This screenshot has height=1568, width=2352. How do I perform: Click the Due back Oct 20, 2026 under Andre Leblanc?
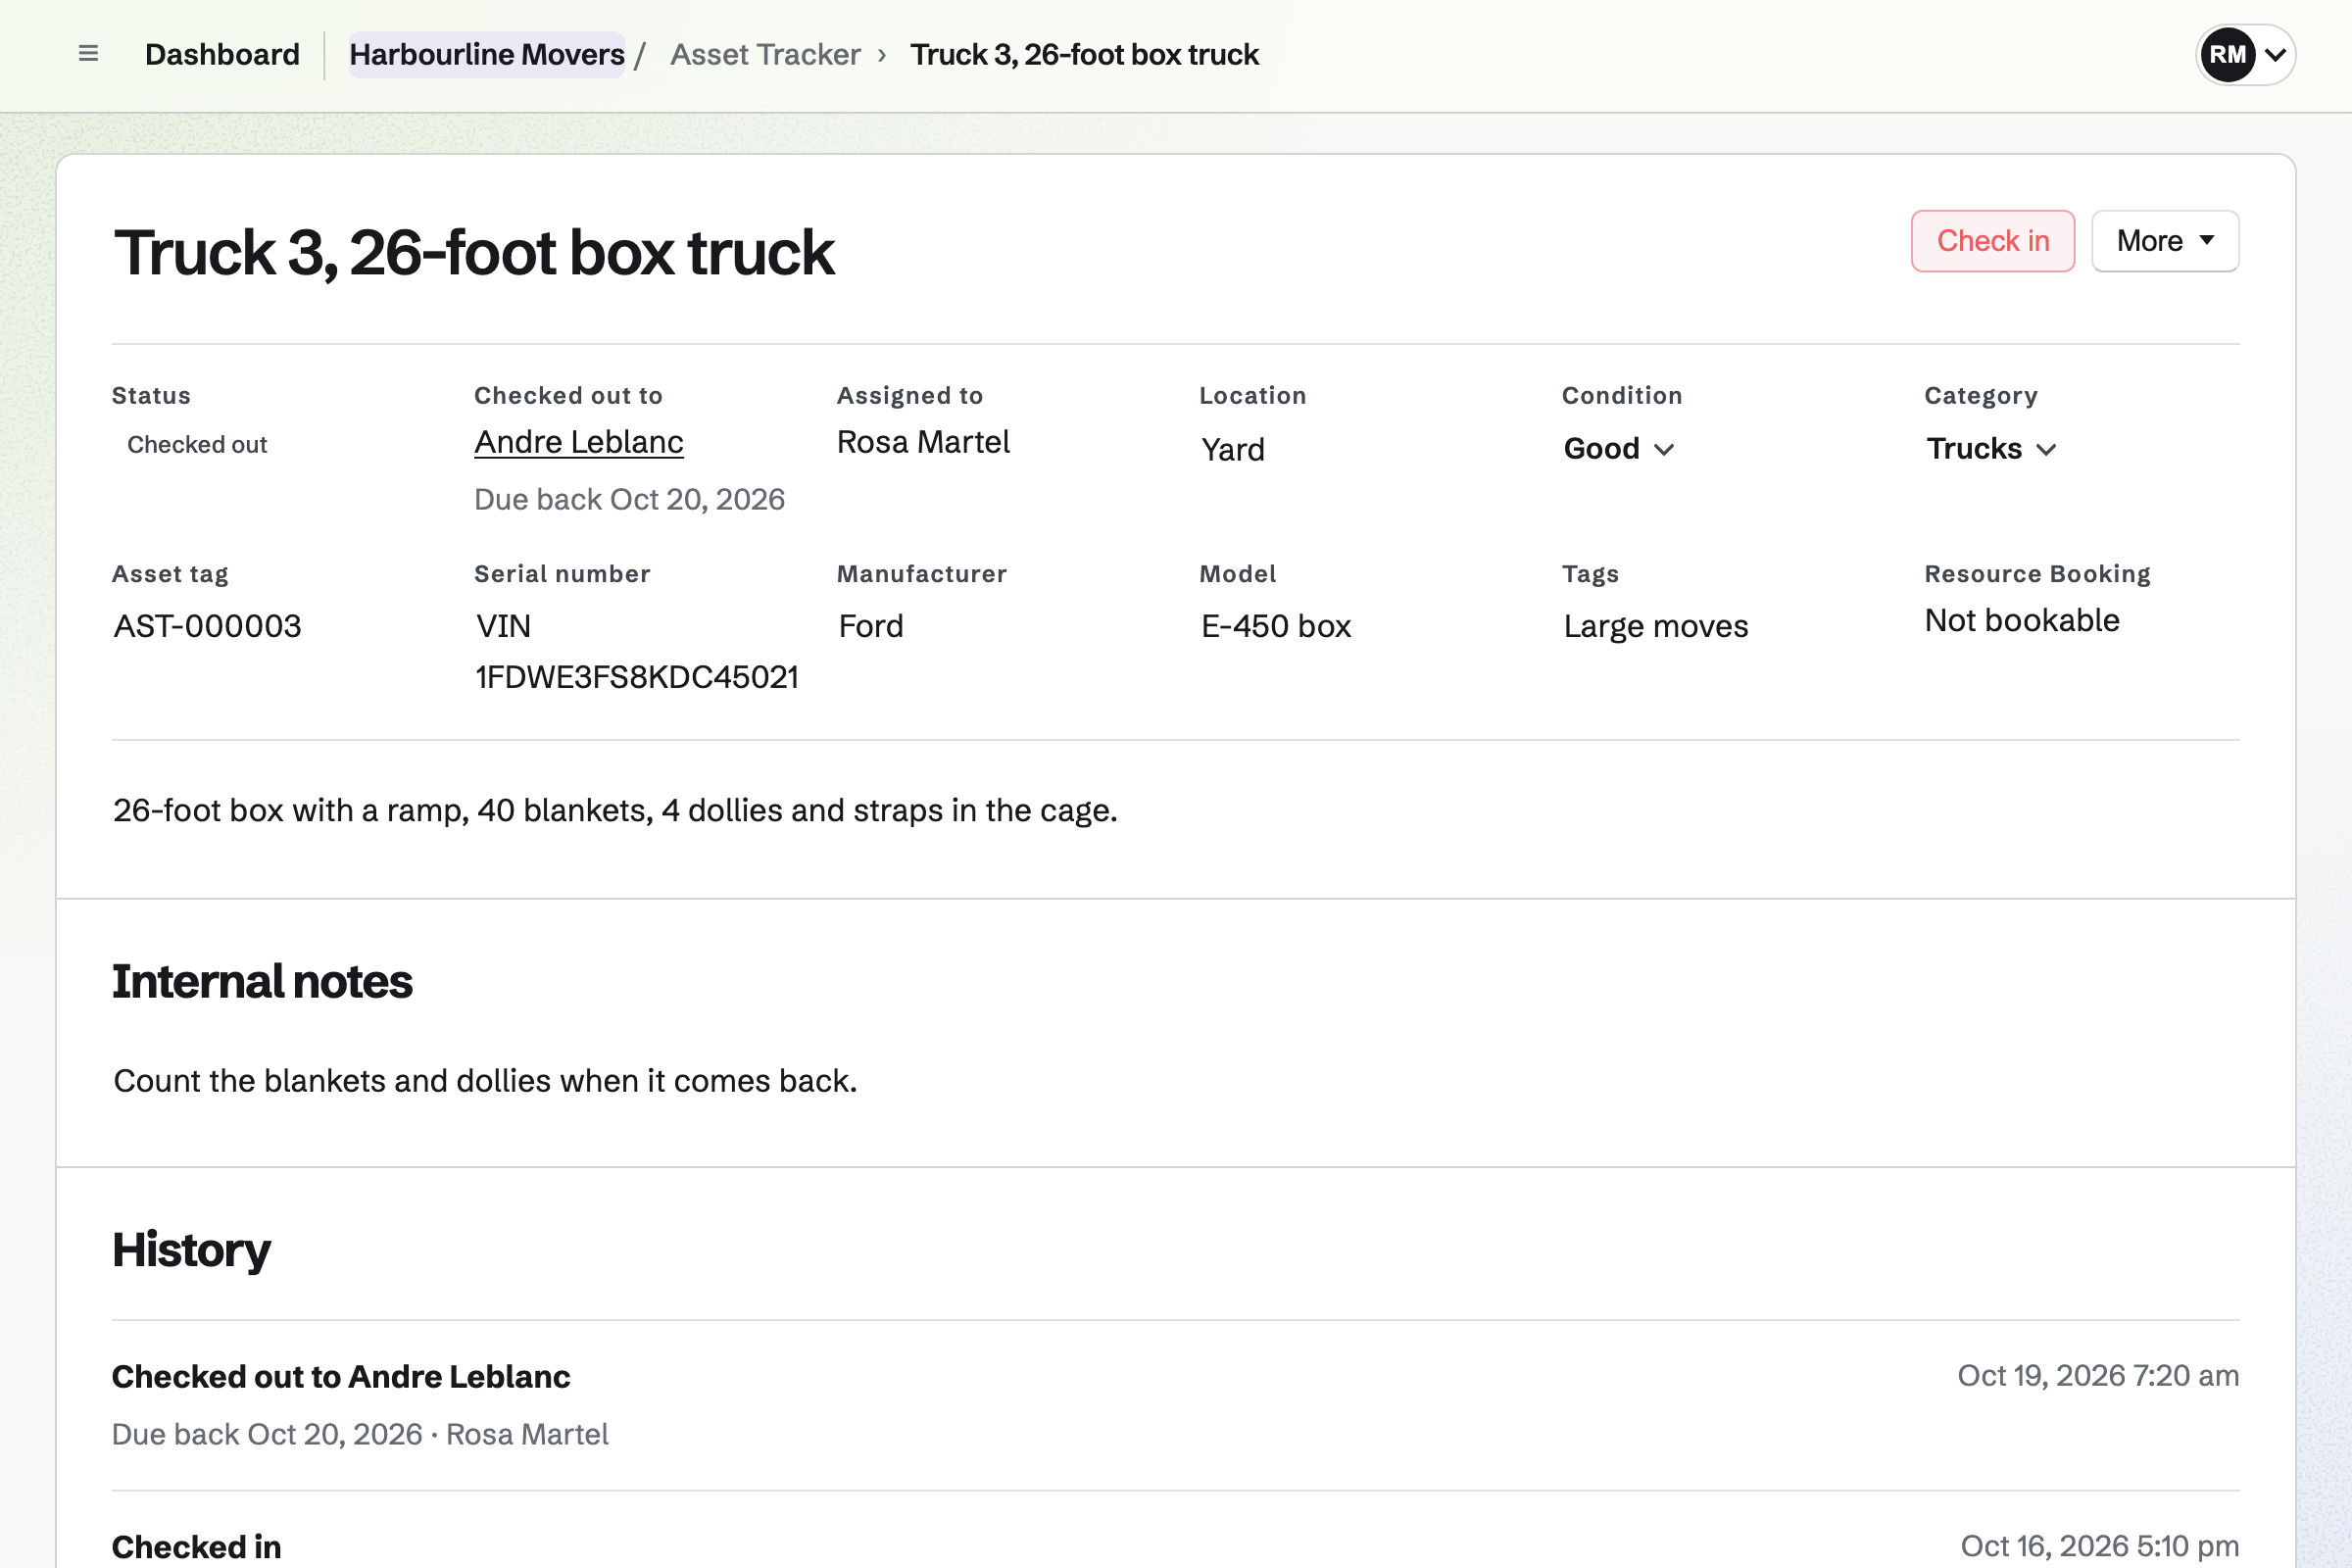pos(629,499)
